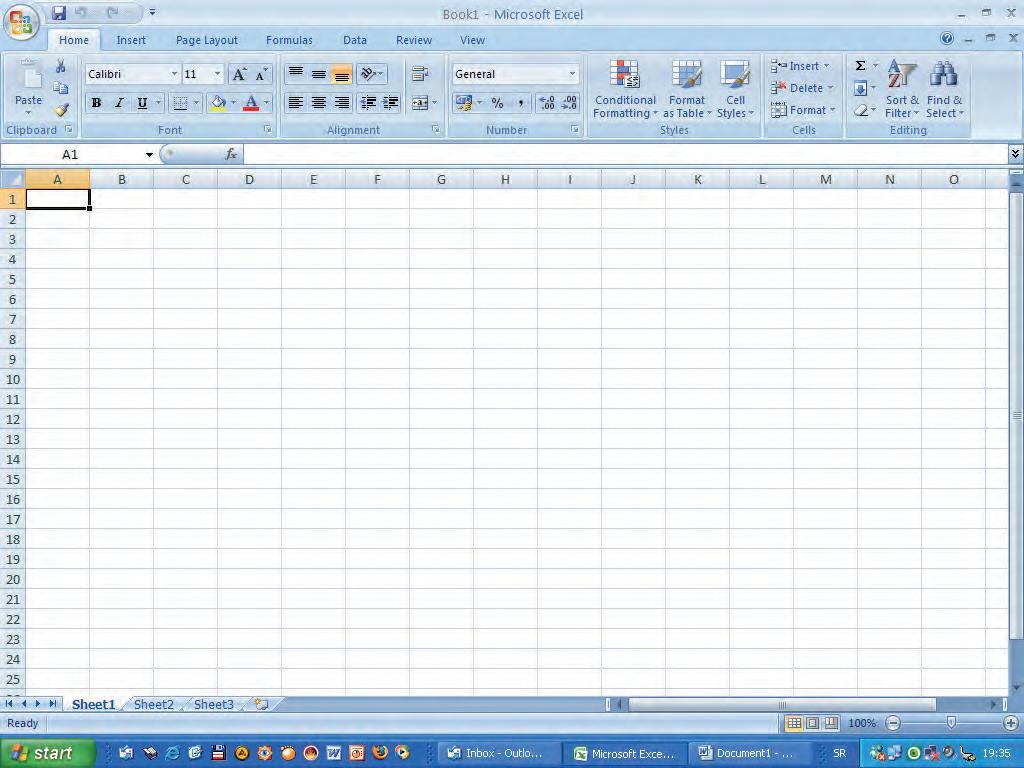Select the Sheet2 worksheet tab
Image resolution: width=1024 pixels, height=768 pixels.
pos(153,704)
